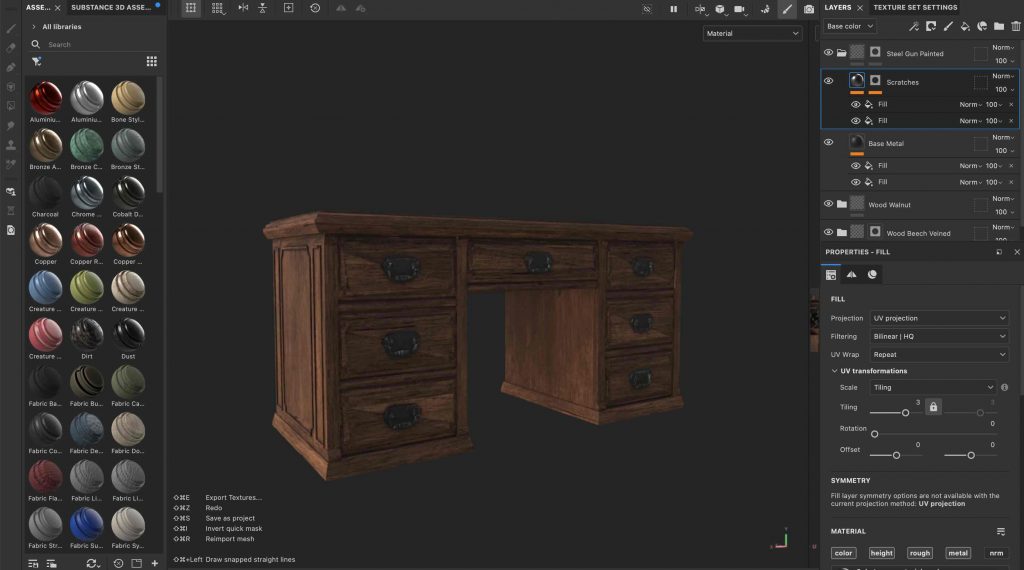Add a new folder in Layers
Screen dimensions: 1024x570
pos(1000,27)
